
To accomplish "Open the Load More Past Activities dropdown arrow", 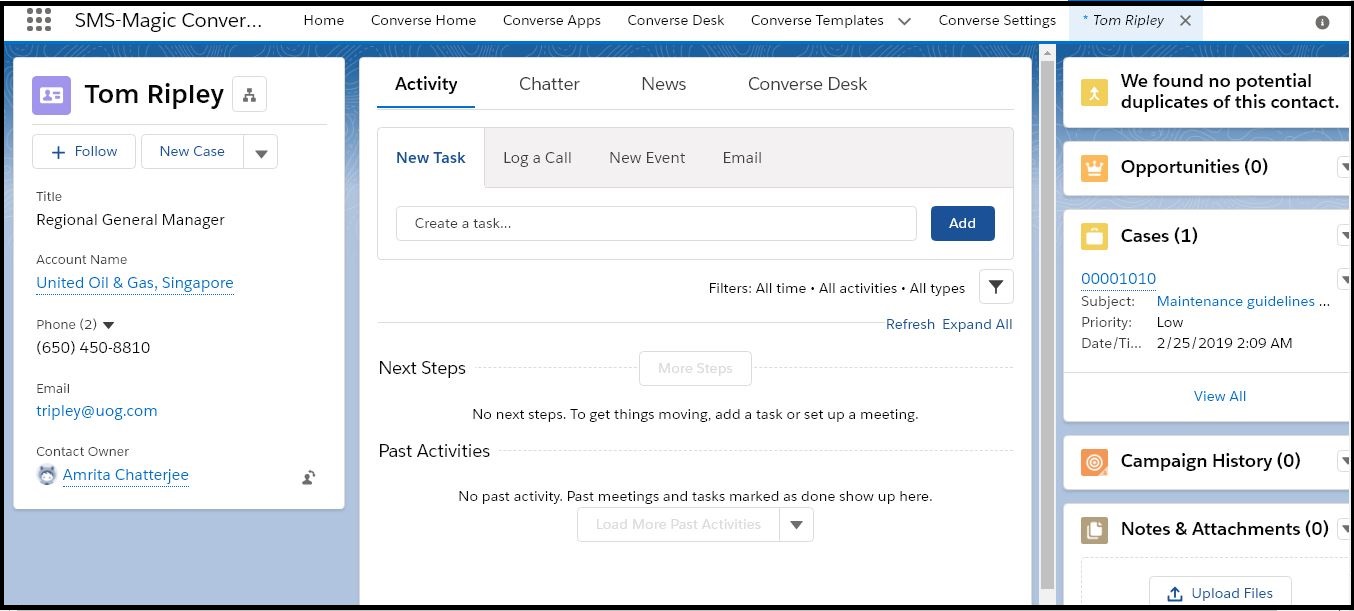I will point(796,525).
